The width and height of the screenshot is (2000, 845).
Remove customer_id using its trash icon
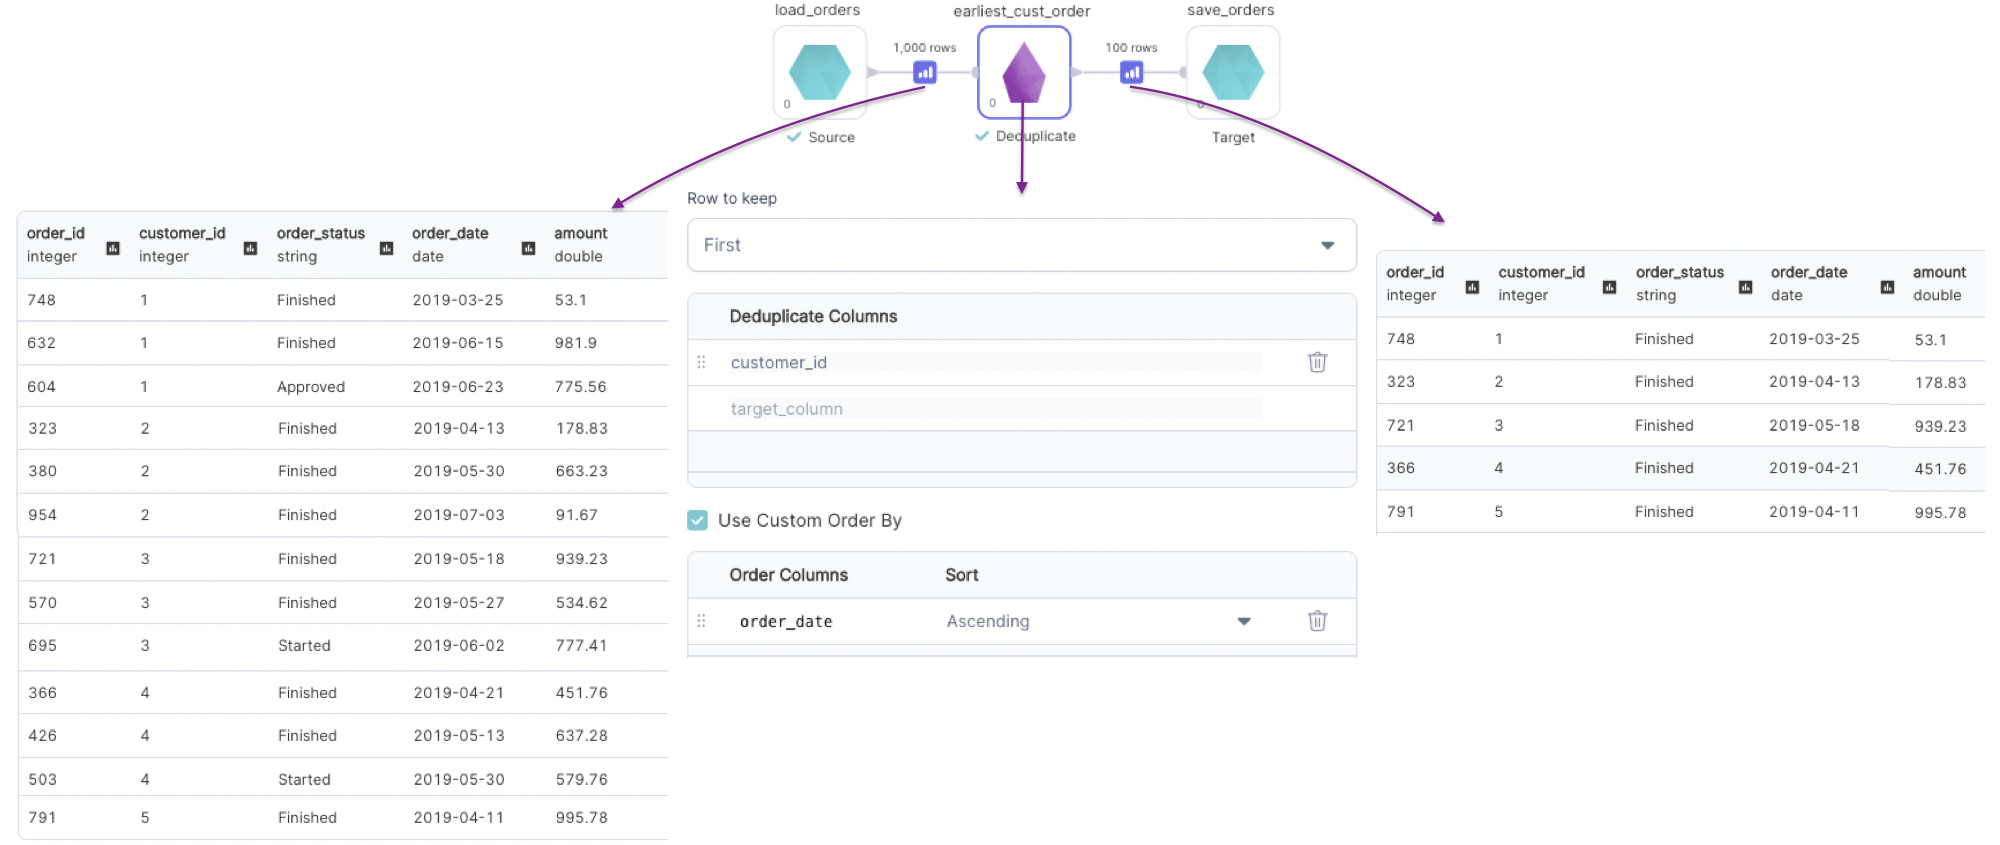pos(1317,362)
